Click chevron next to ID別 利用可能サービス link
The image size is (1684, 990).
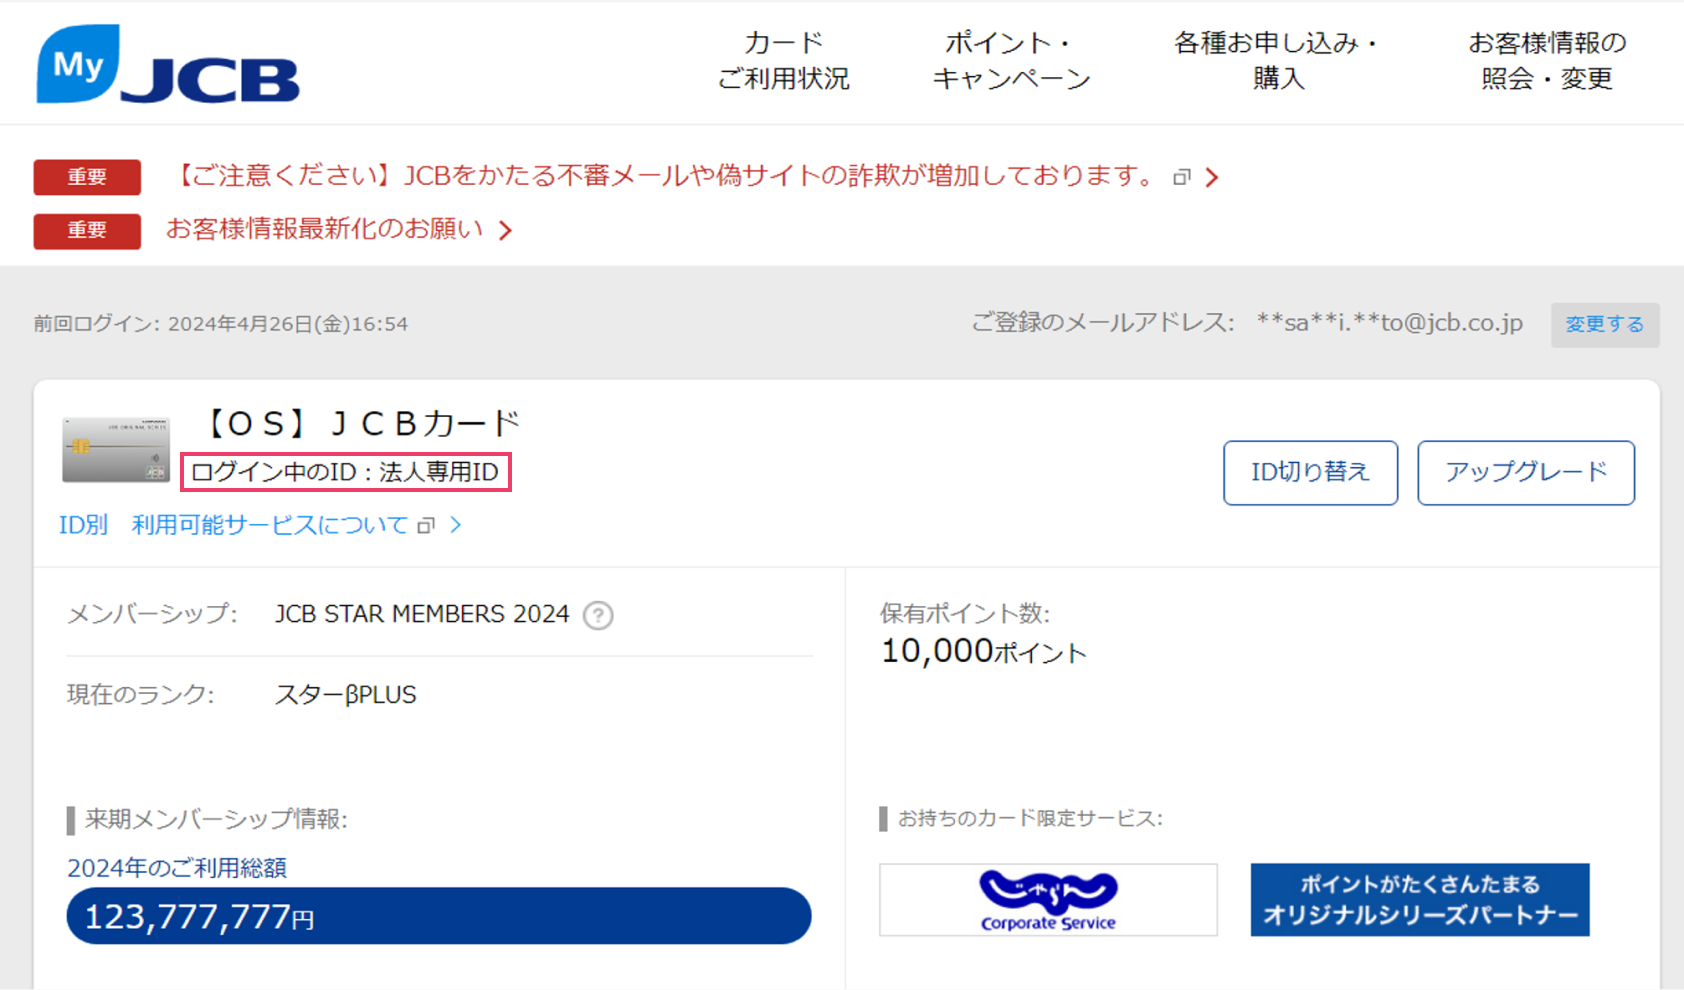[456, 525]
